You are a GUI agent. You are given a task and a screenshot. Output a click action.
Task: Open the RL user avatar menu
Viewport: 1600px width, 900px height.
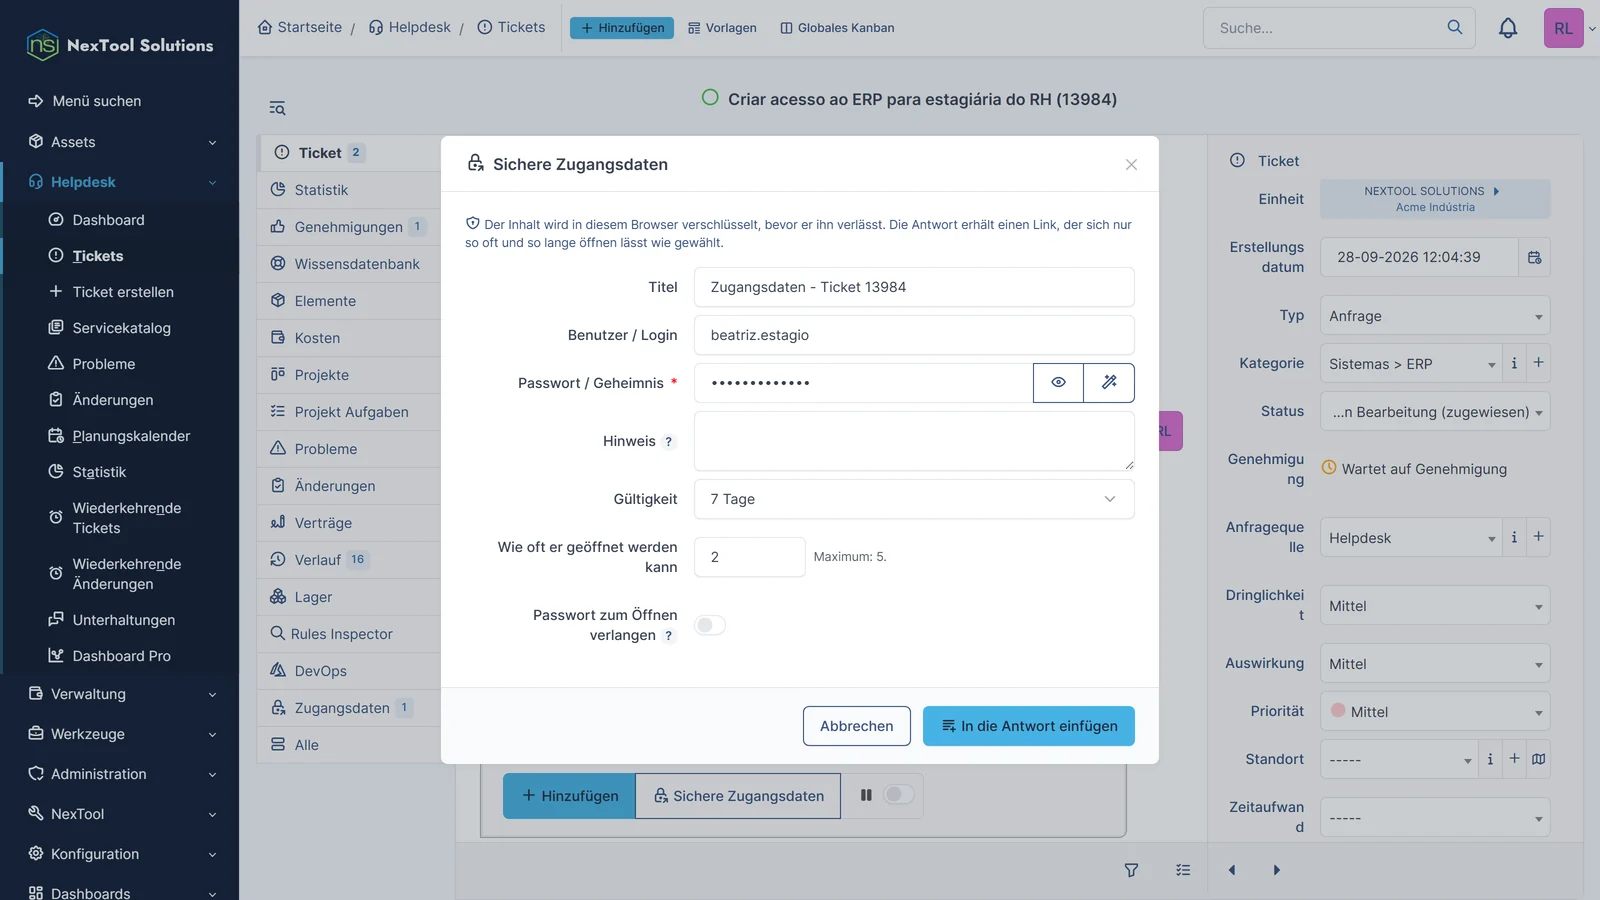click(x=1563, y=28)
